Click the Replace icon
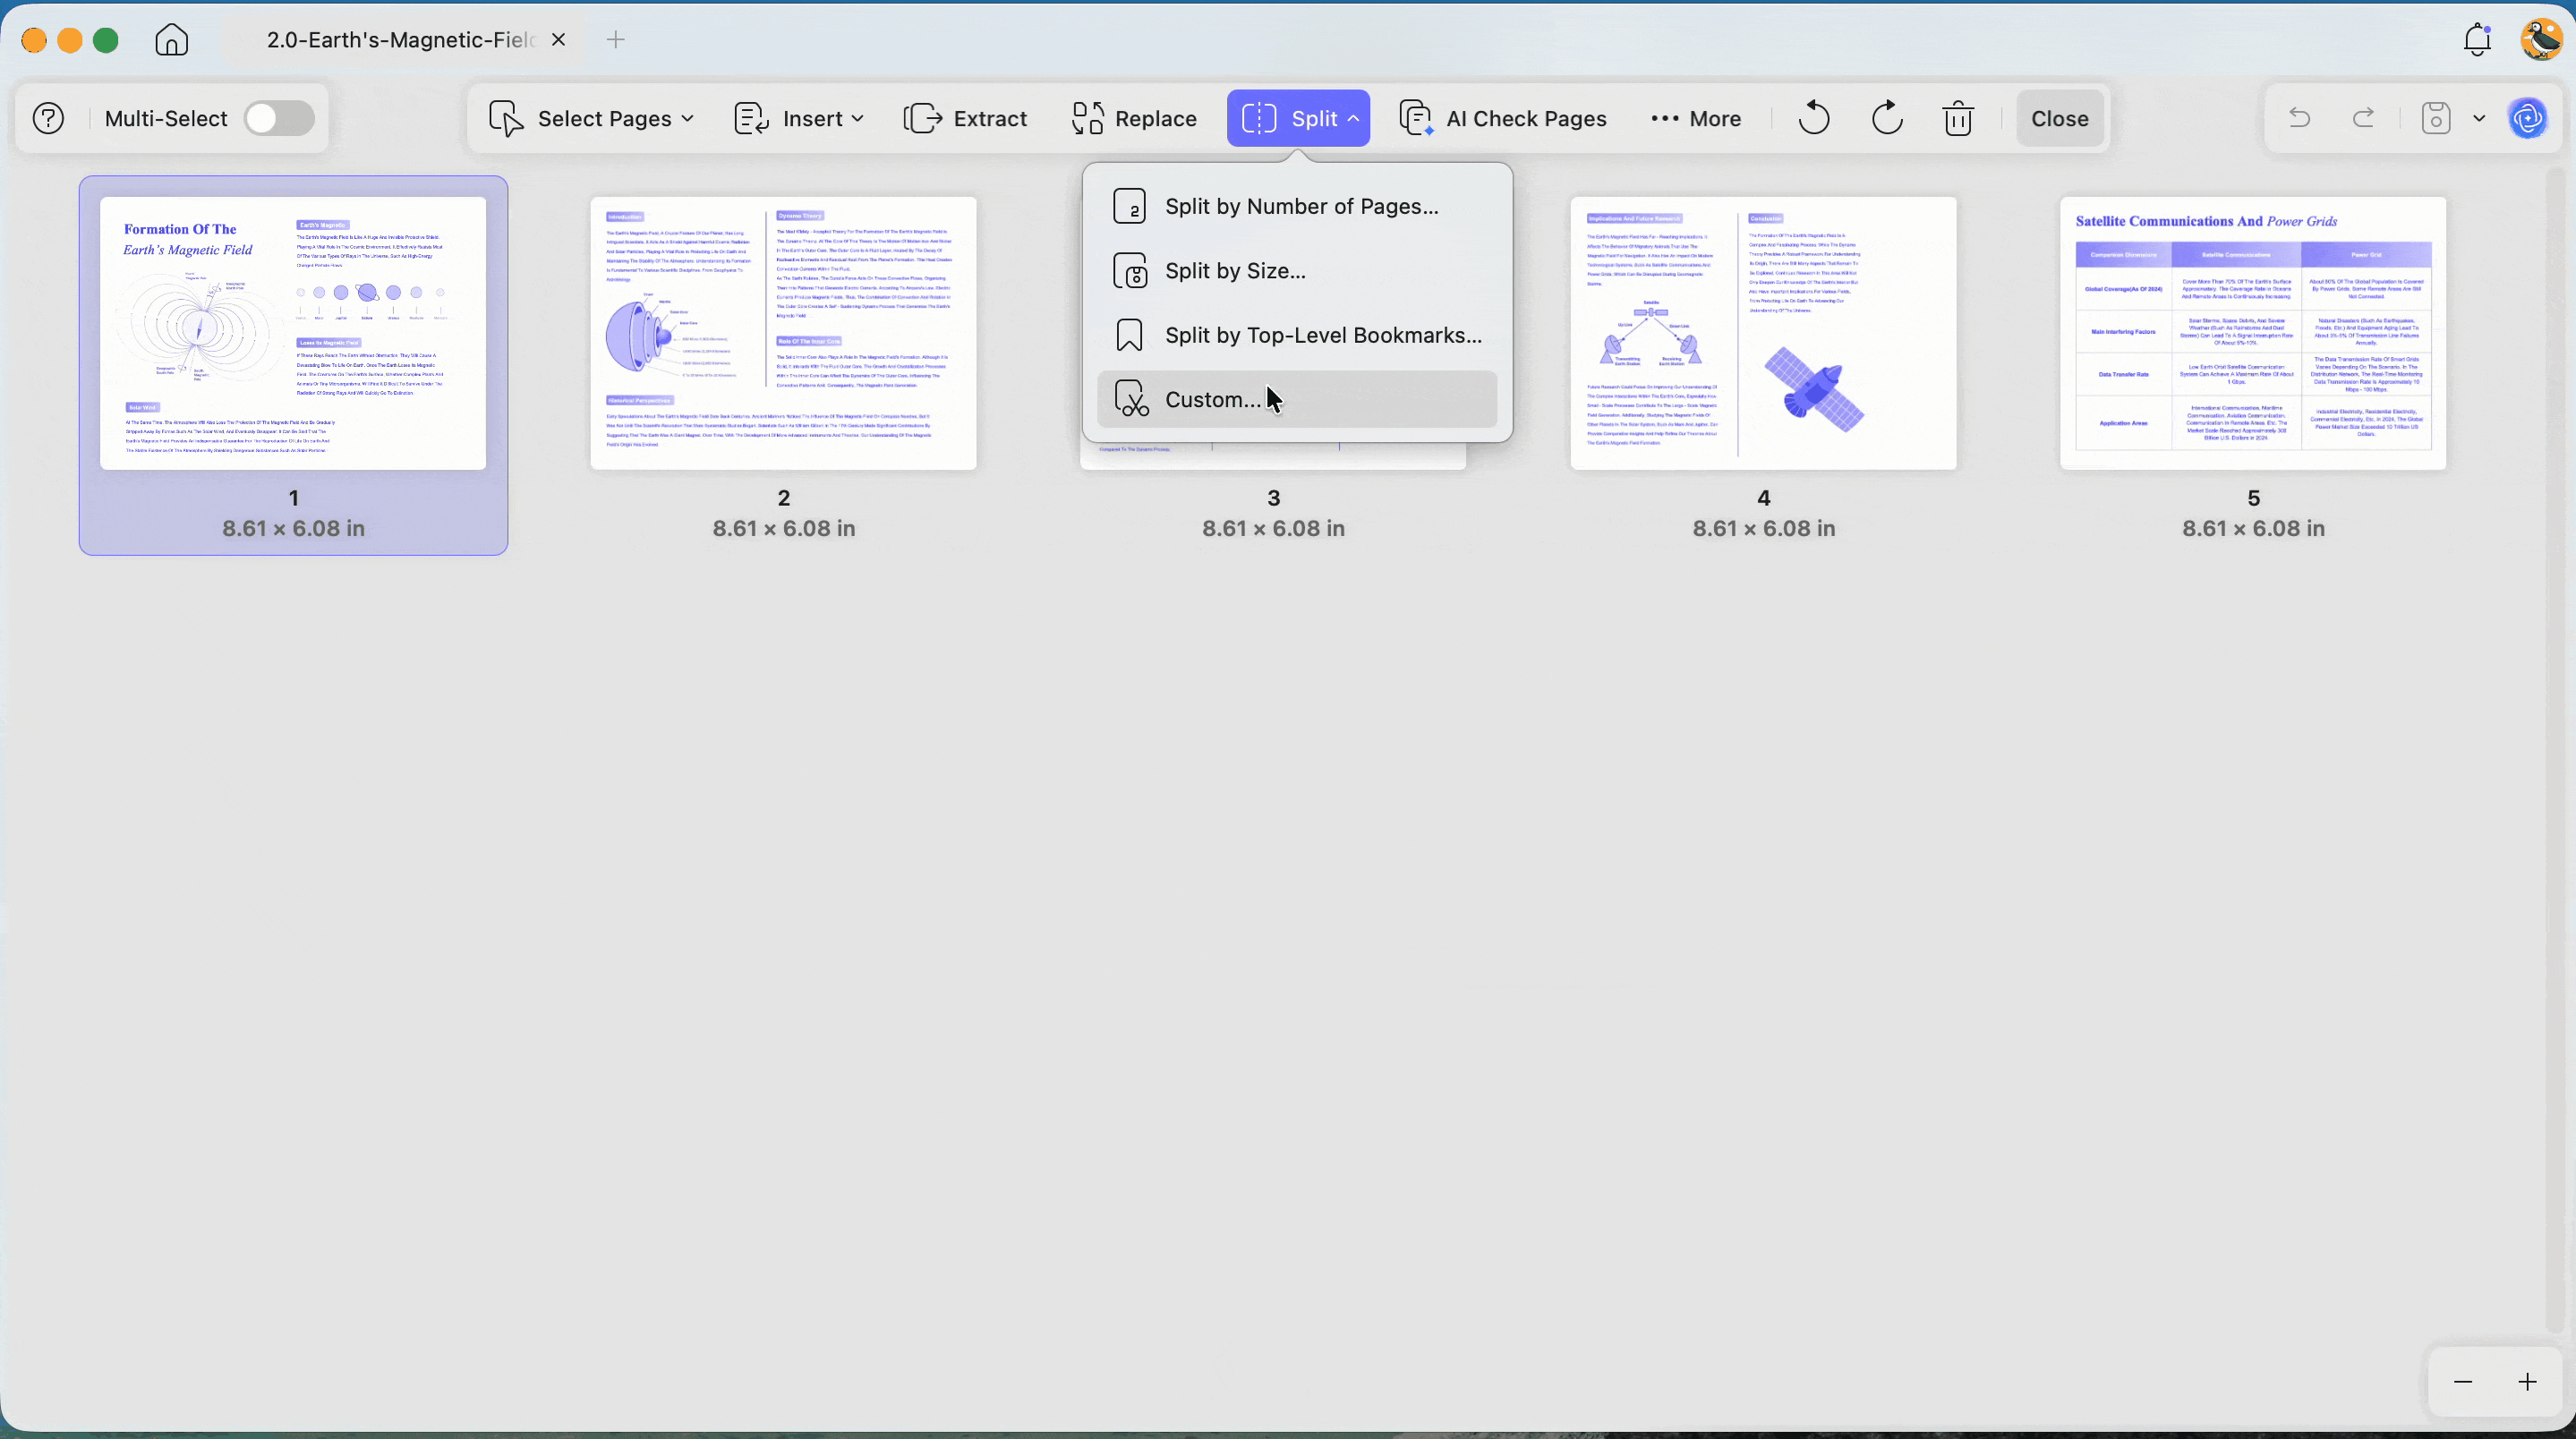 point(1088,118)
